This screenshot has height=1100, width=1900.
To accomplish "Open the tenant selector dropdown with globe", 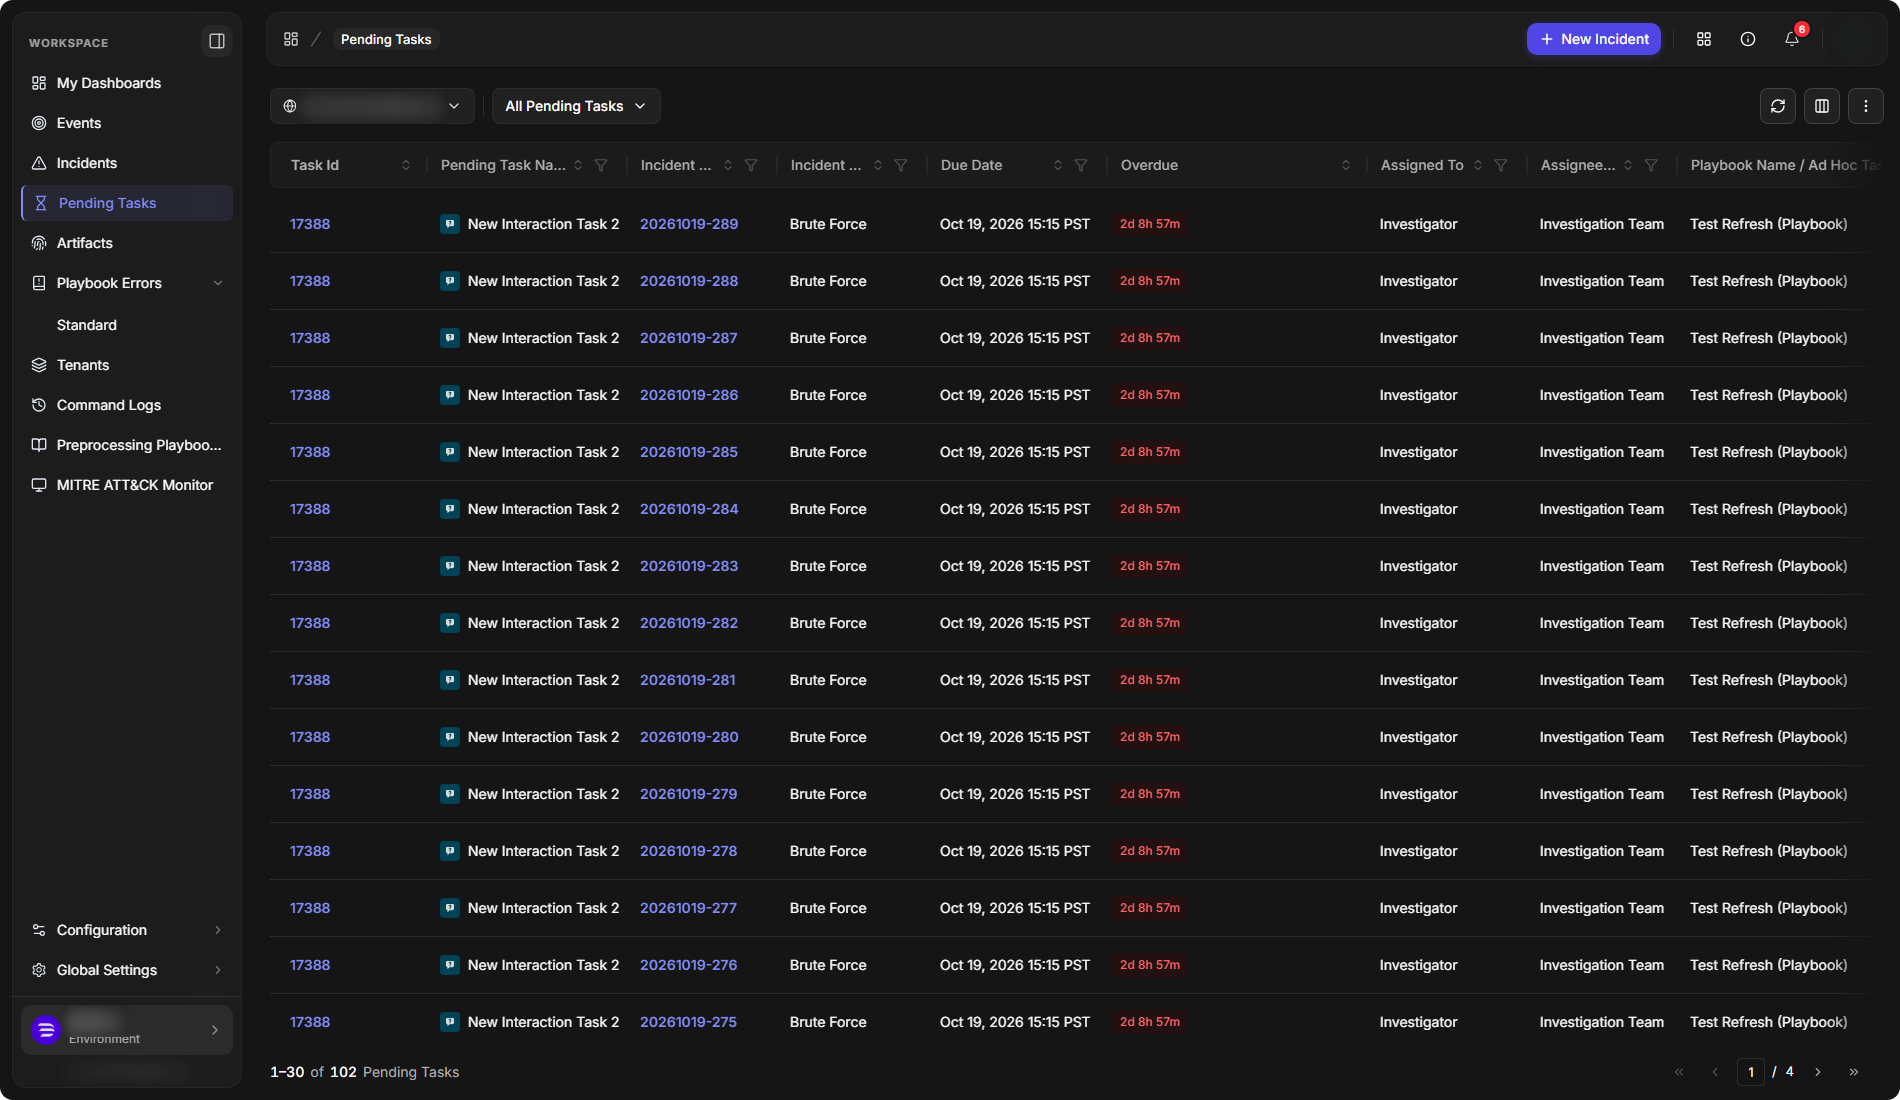I will click(372, 106).
